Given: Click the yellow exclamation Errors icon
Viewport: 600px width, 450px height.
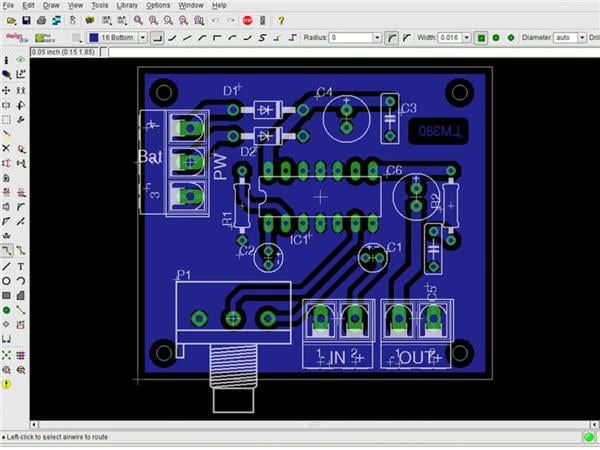Looking at the screenshot, I should point(7,384).
